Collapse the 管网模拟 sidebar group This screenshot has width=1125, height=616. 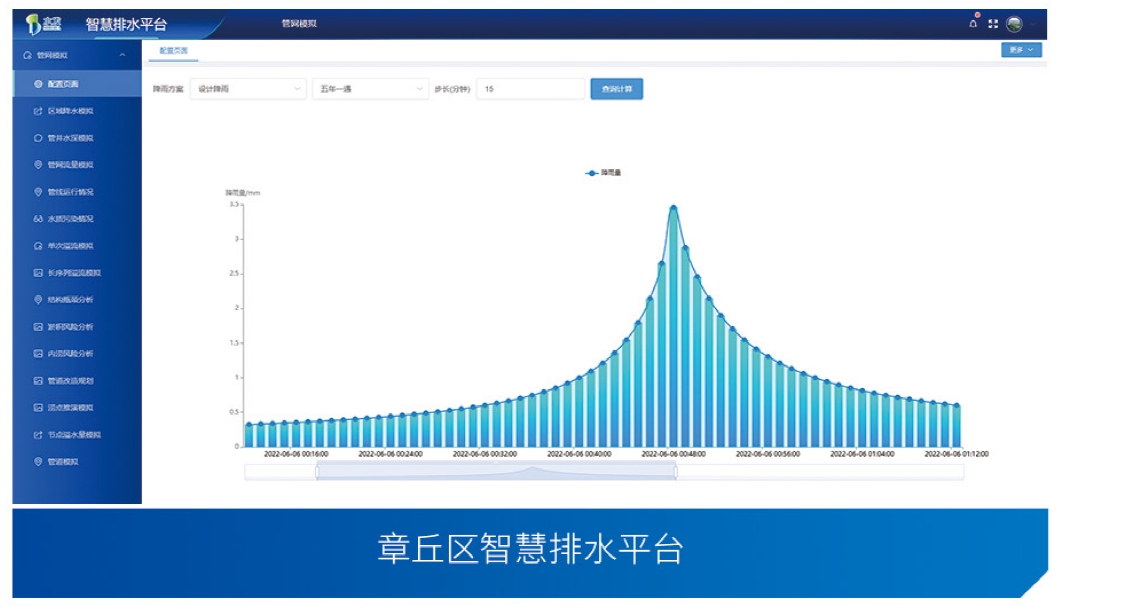[122, 55]
